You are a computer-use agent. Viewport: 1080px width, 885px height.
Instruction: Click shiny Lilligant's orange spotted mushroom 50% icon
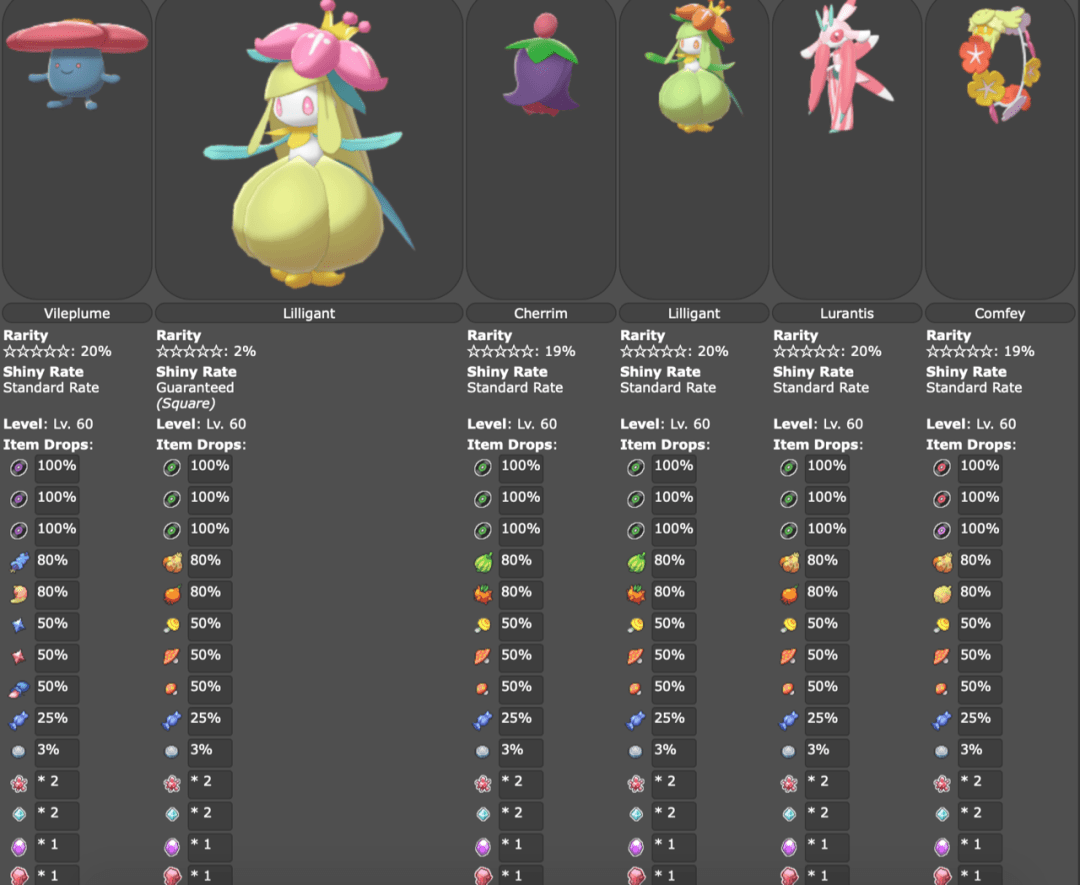pyautogui.click(x=172, y=657)
